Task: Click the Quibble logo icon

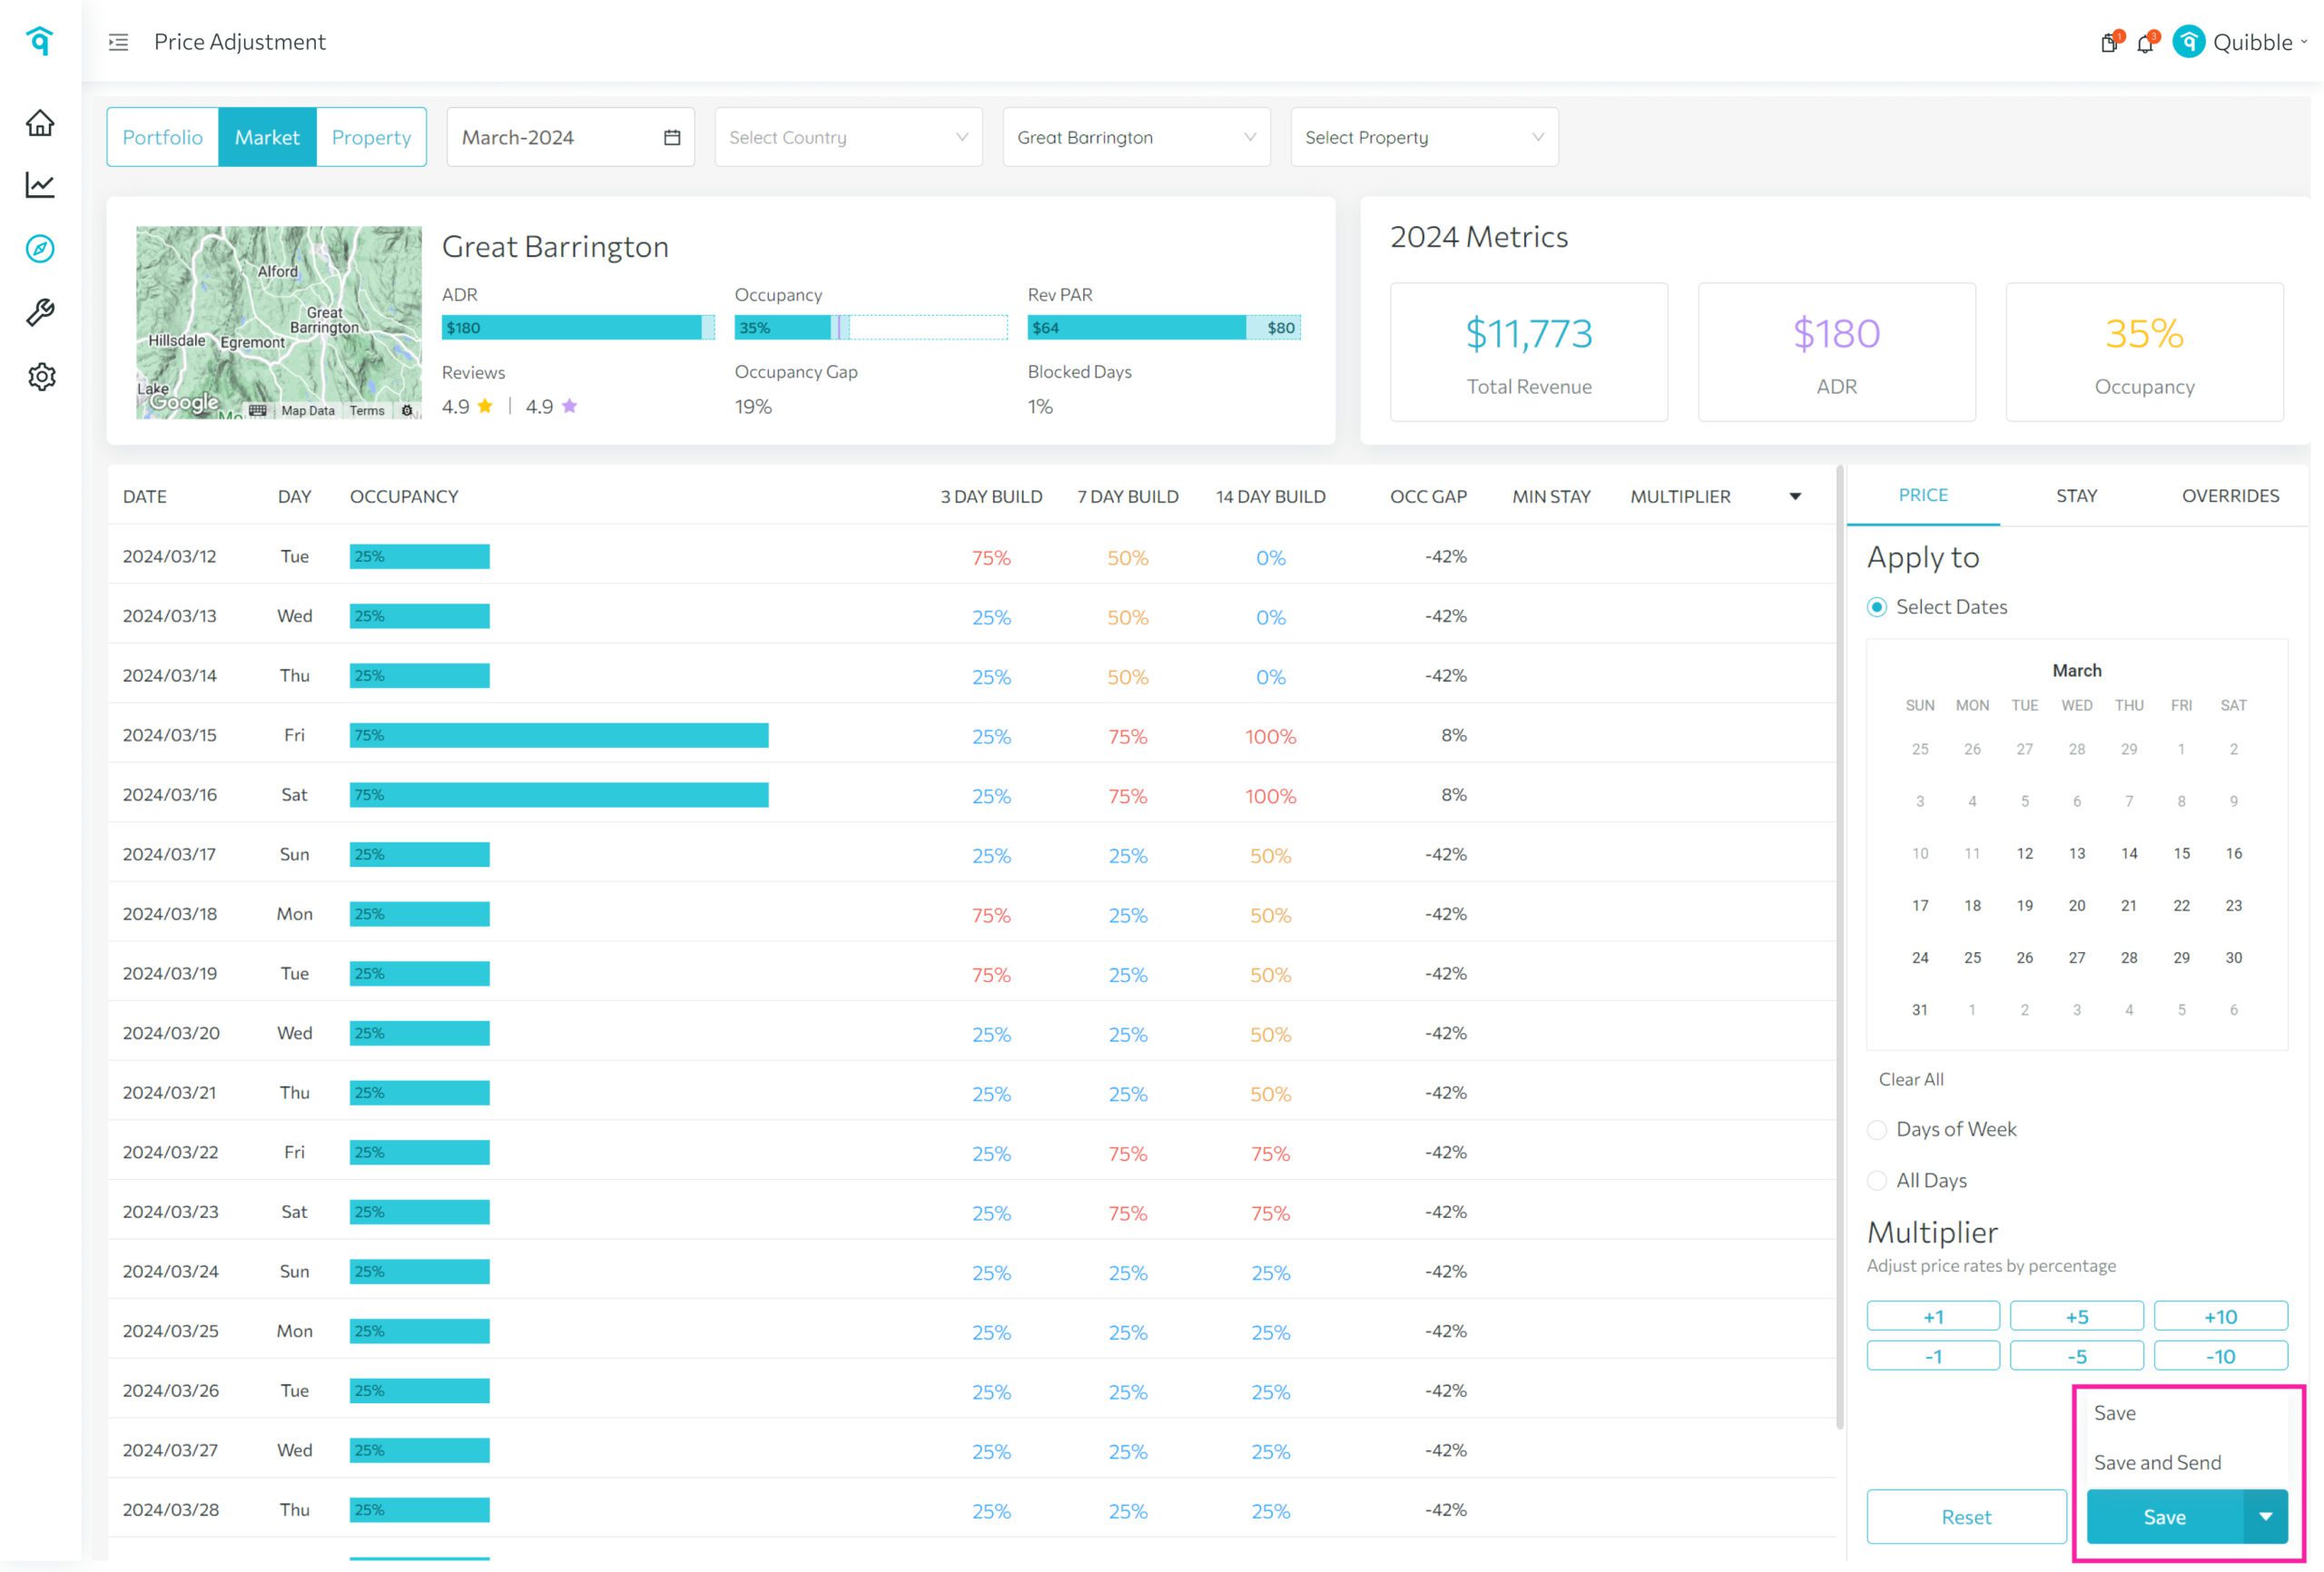Action: click(x=40, y=40)
